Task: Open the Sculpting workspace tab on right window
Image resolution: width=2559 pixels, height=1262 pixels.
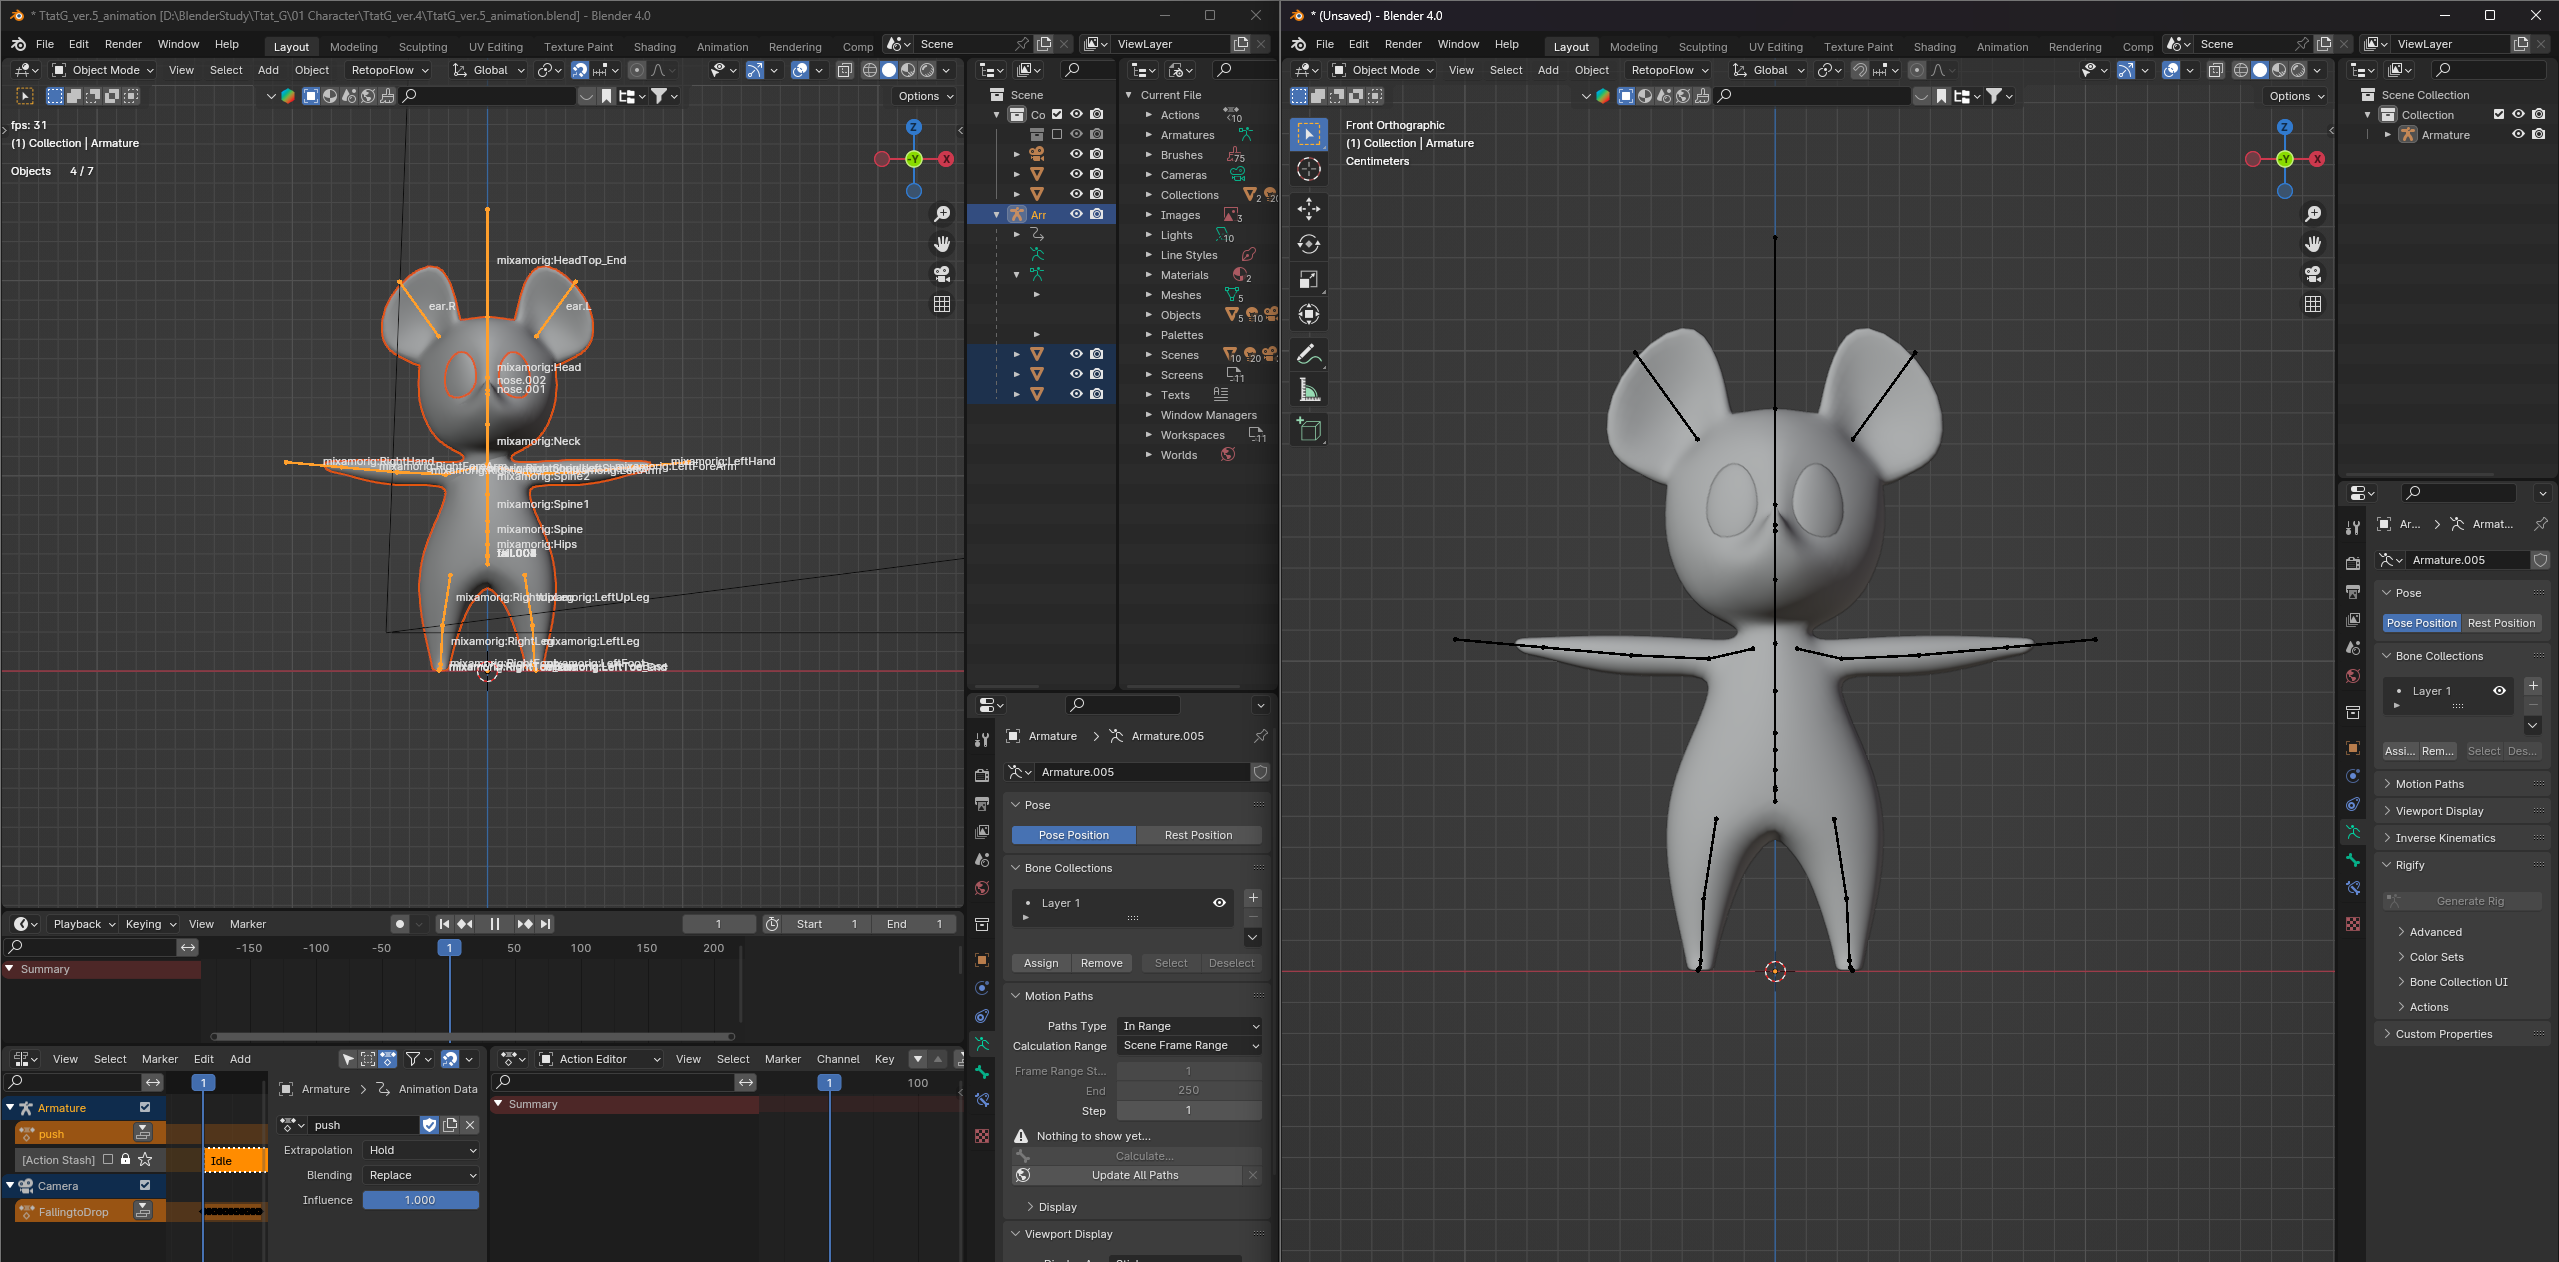Action: tap(1702, 46)
